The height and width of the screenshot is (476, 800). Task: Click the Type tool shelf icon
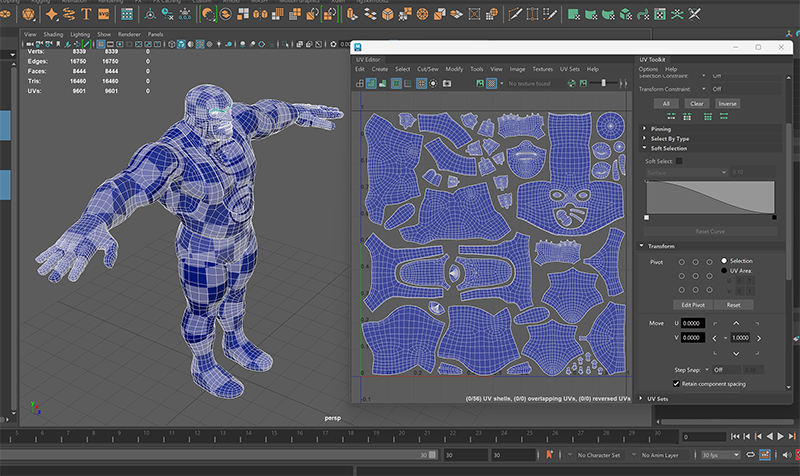(x=87, y=15)
